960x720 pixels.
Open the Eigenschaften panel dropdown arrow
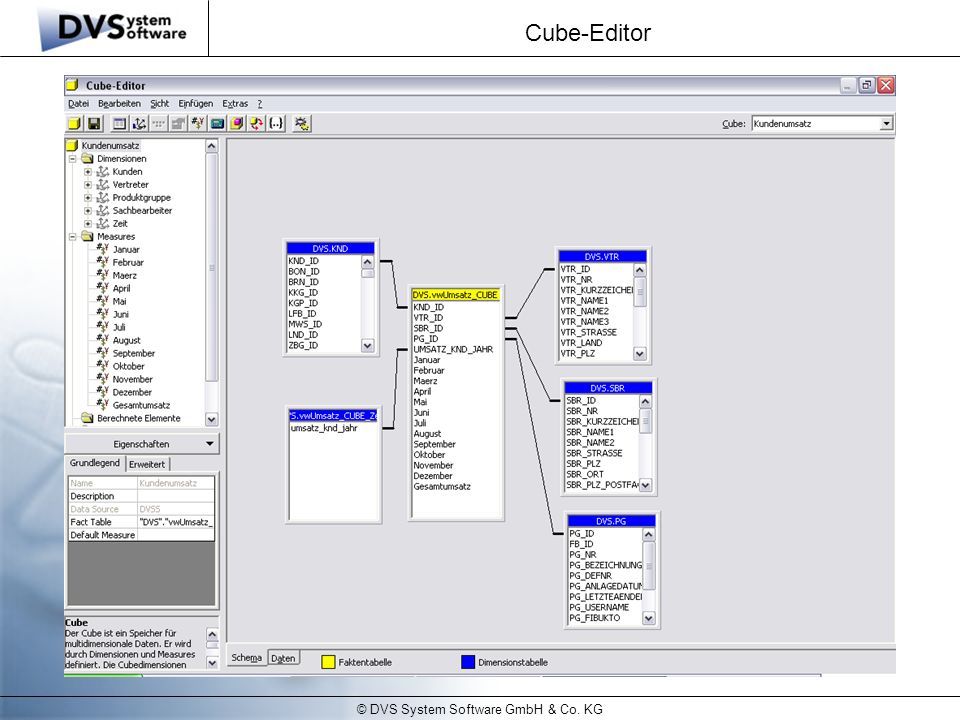[210, 443]
